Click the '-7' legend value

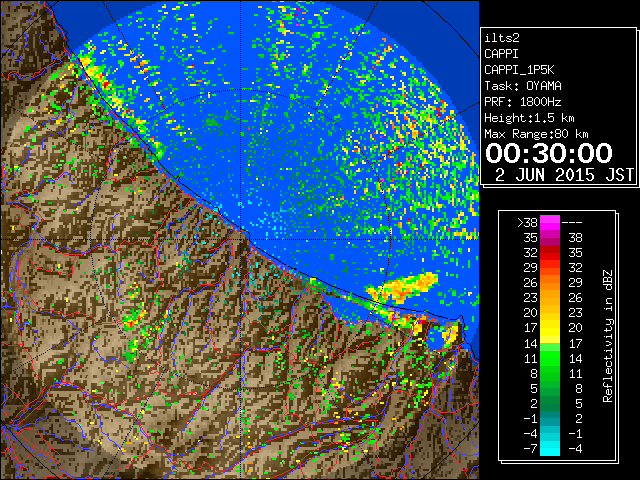click(530, 449)
